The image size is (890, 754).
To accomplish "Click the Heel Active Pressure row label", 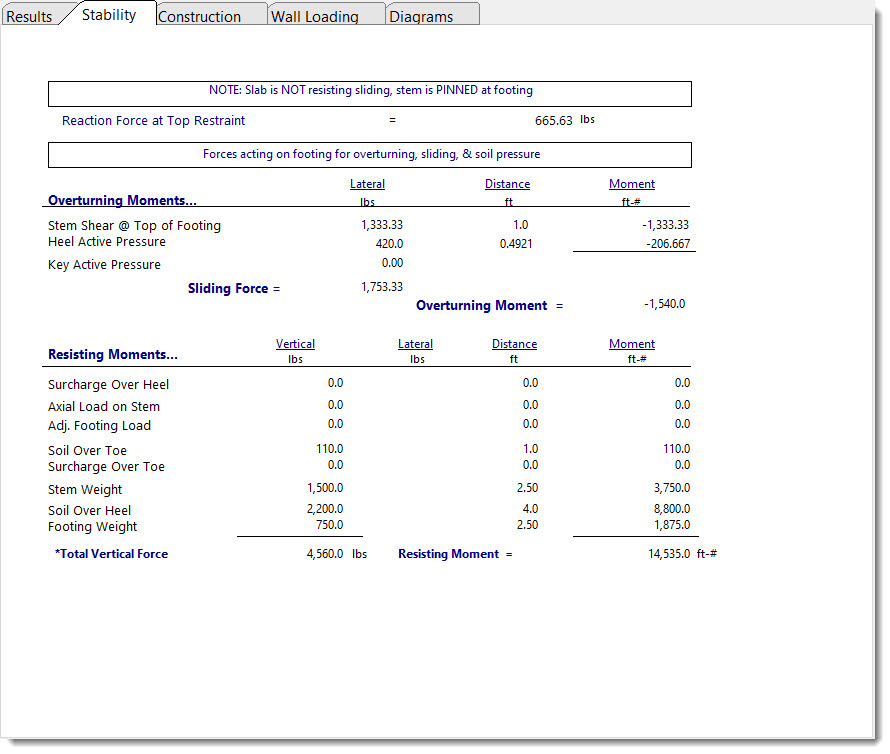I will tap(107, 242).
